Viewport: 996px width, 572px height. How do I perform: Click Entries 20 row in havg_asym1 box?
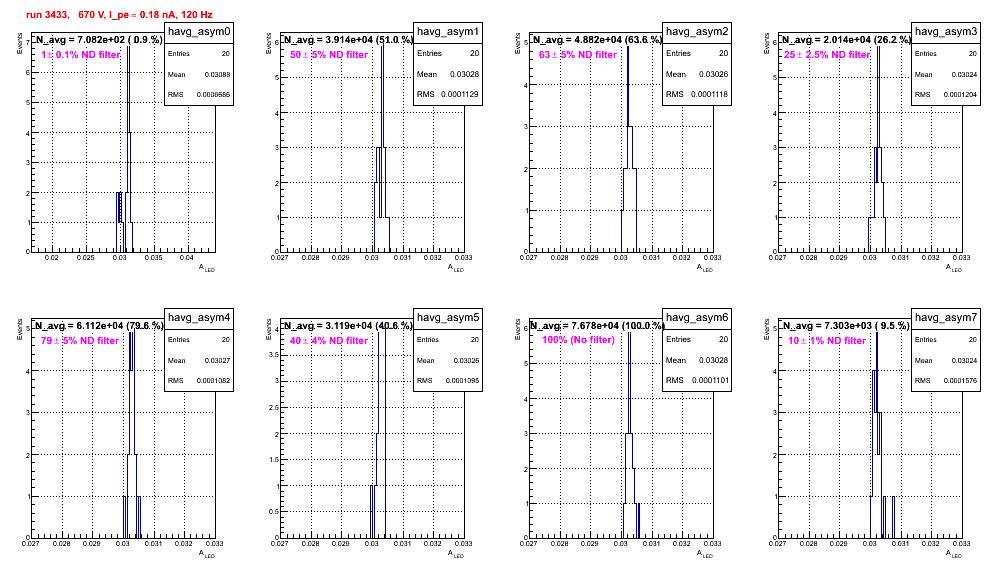(x=448, y=53)
